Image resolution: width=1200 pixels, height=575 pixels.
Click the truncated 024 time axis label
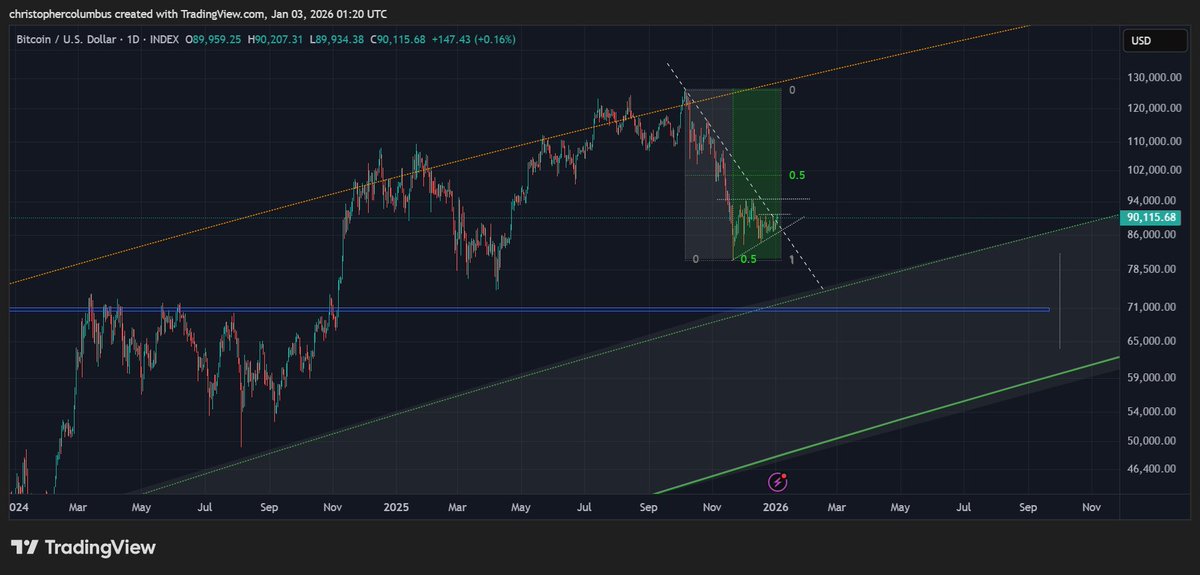point(19,508)
